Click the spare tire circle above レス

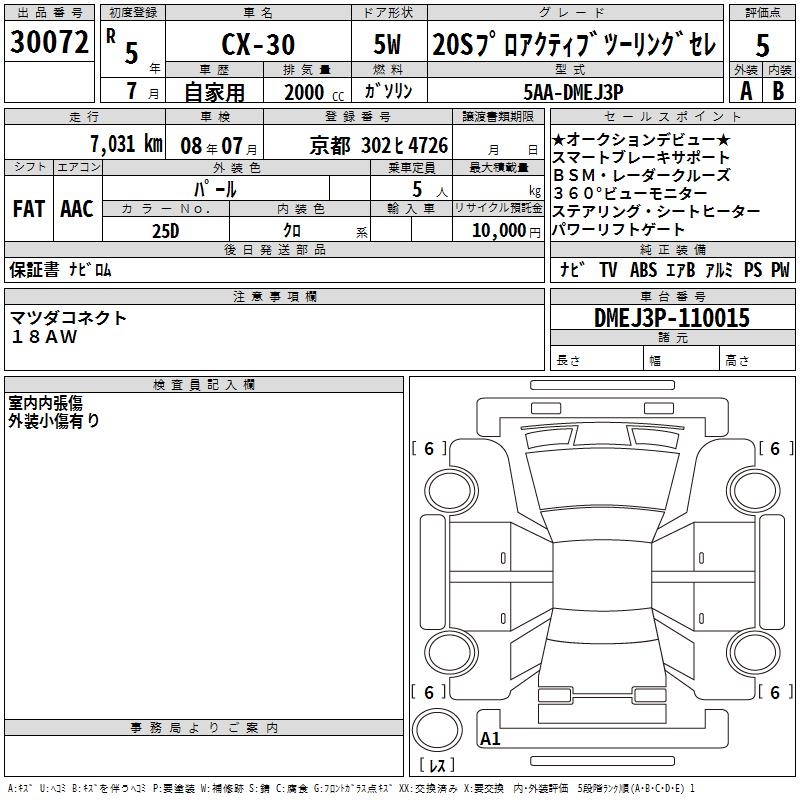pos(437,730)
